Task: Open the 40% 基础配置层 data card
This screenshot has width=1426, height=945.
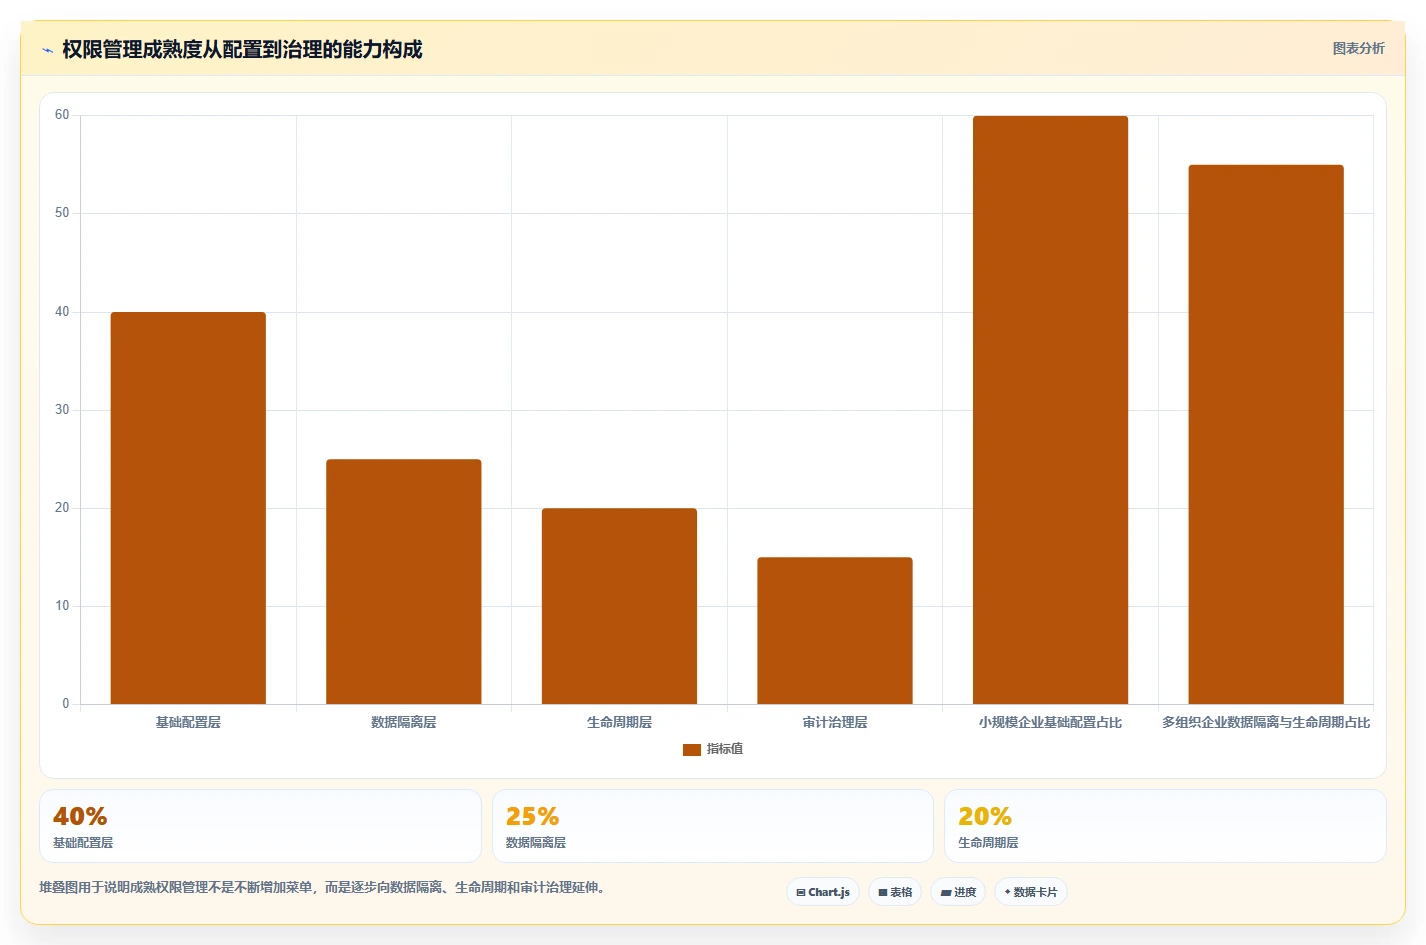Action: 260,826
